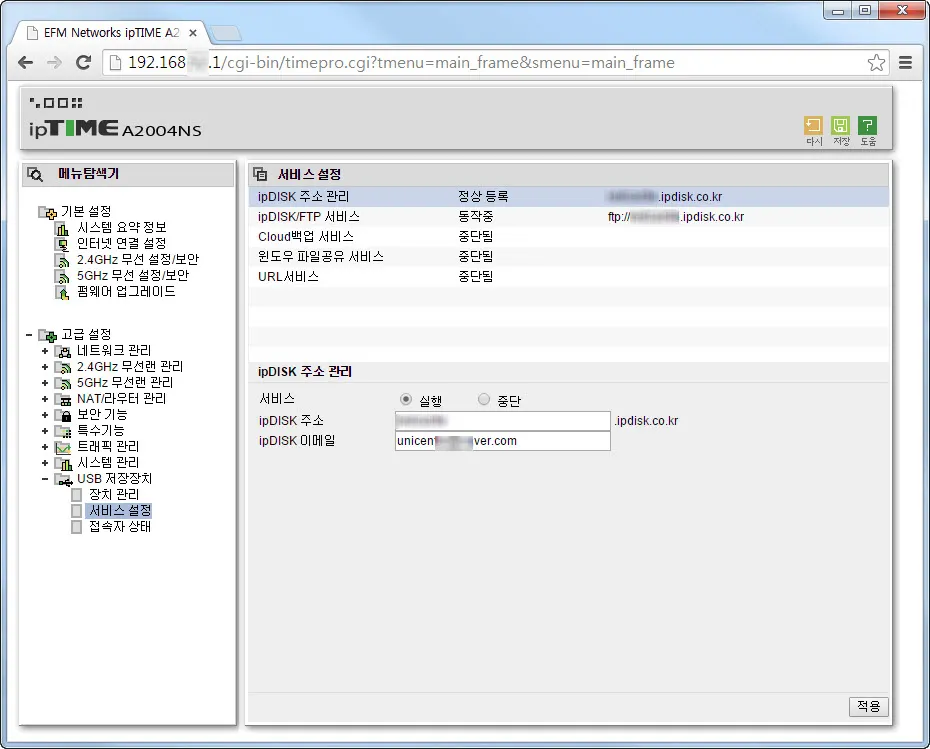Click browser back arrow button
This screenshot has height=749, width=930.
tap(26, 63)
